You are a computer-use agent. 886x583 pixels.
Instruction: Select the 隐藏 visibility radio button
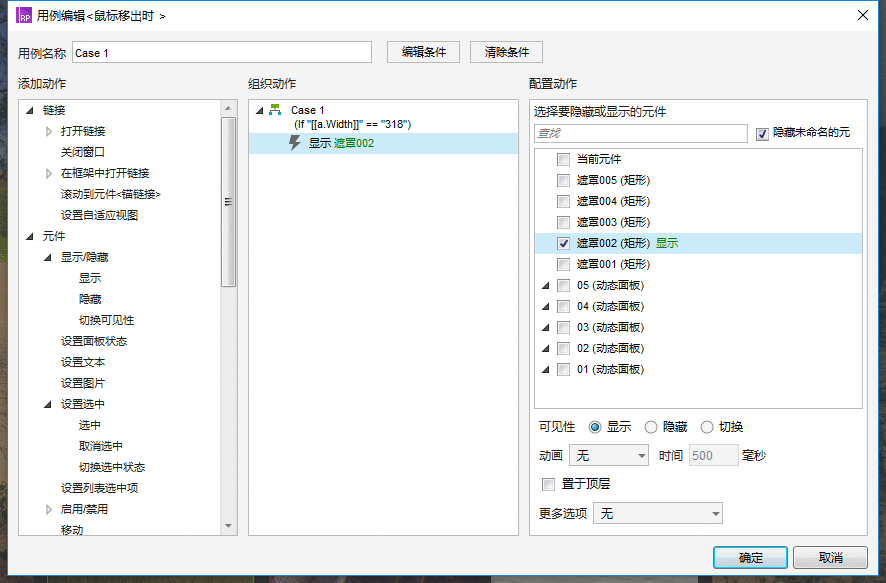pyautogui.click(x=651, y=427)
